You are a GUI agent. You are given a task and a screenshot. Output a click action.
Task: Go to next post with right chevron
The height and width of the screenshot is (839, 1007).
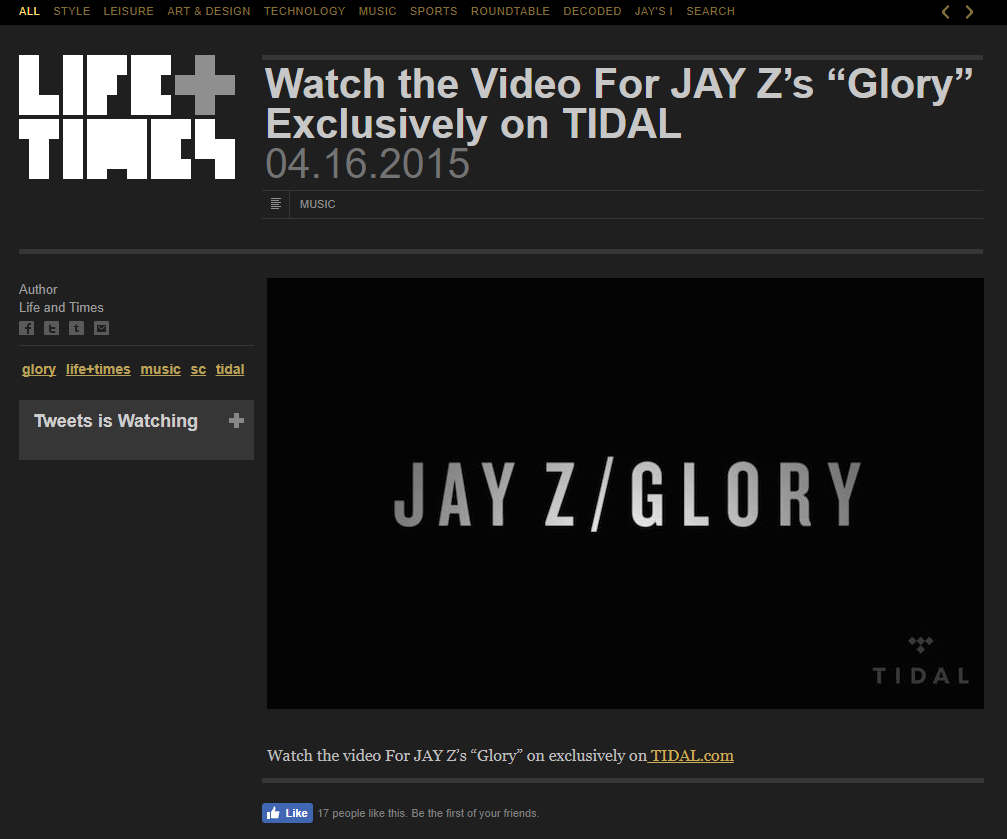pyautogui.click(x=969, y=12)
